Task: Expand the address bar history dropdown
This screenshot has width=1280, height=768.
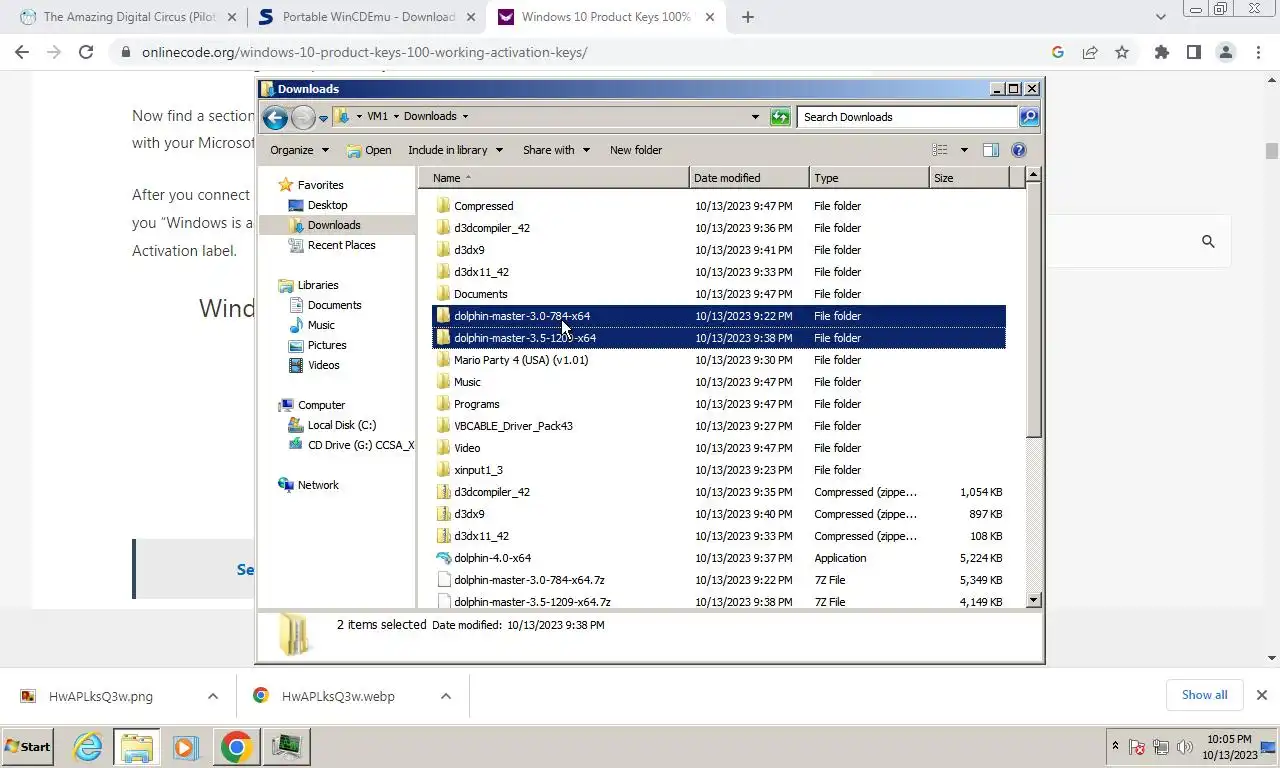Action: click(x=755, y=117)
